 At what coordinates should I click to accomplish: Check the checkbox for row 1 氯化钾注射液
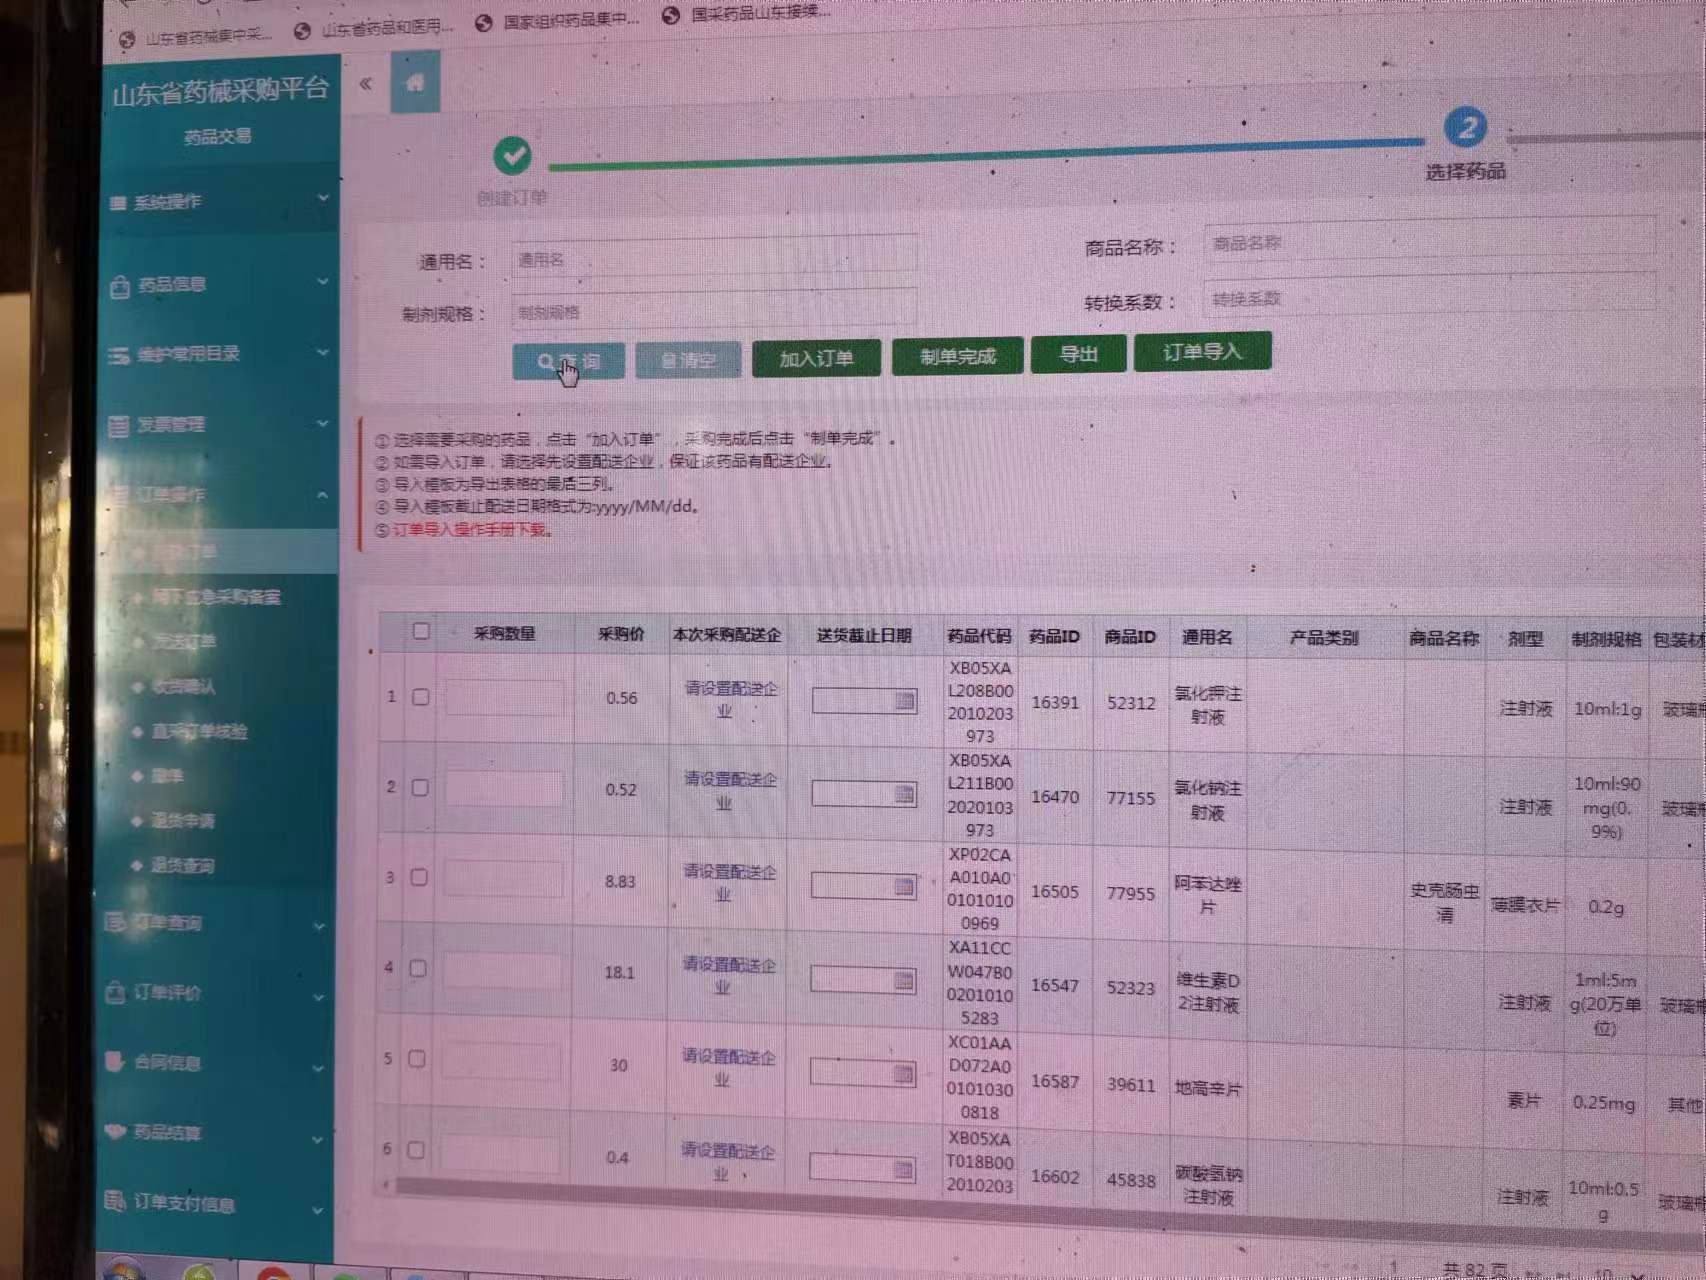click(x=421, y=697)
